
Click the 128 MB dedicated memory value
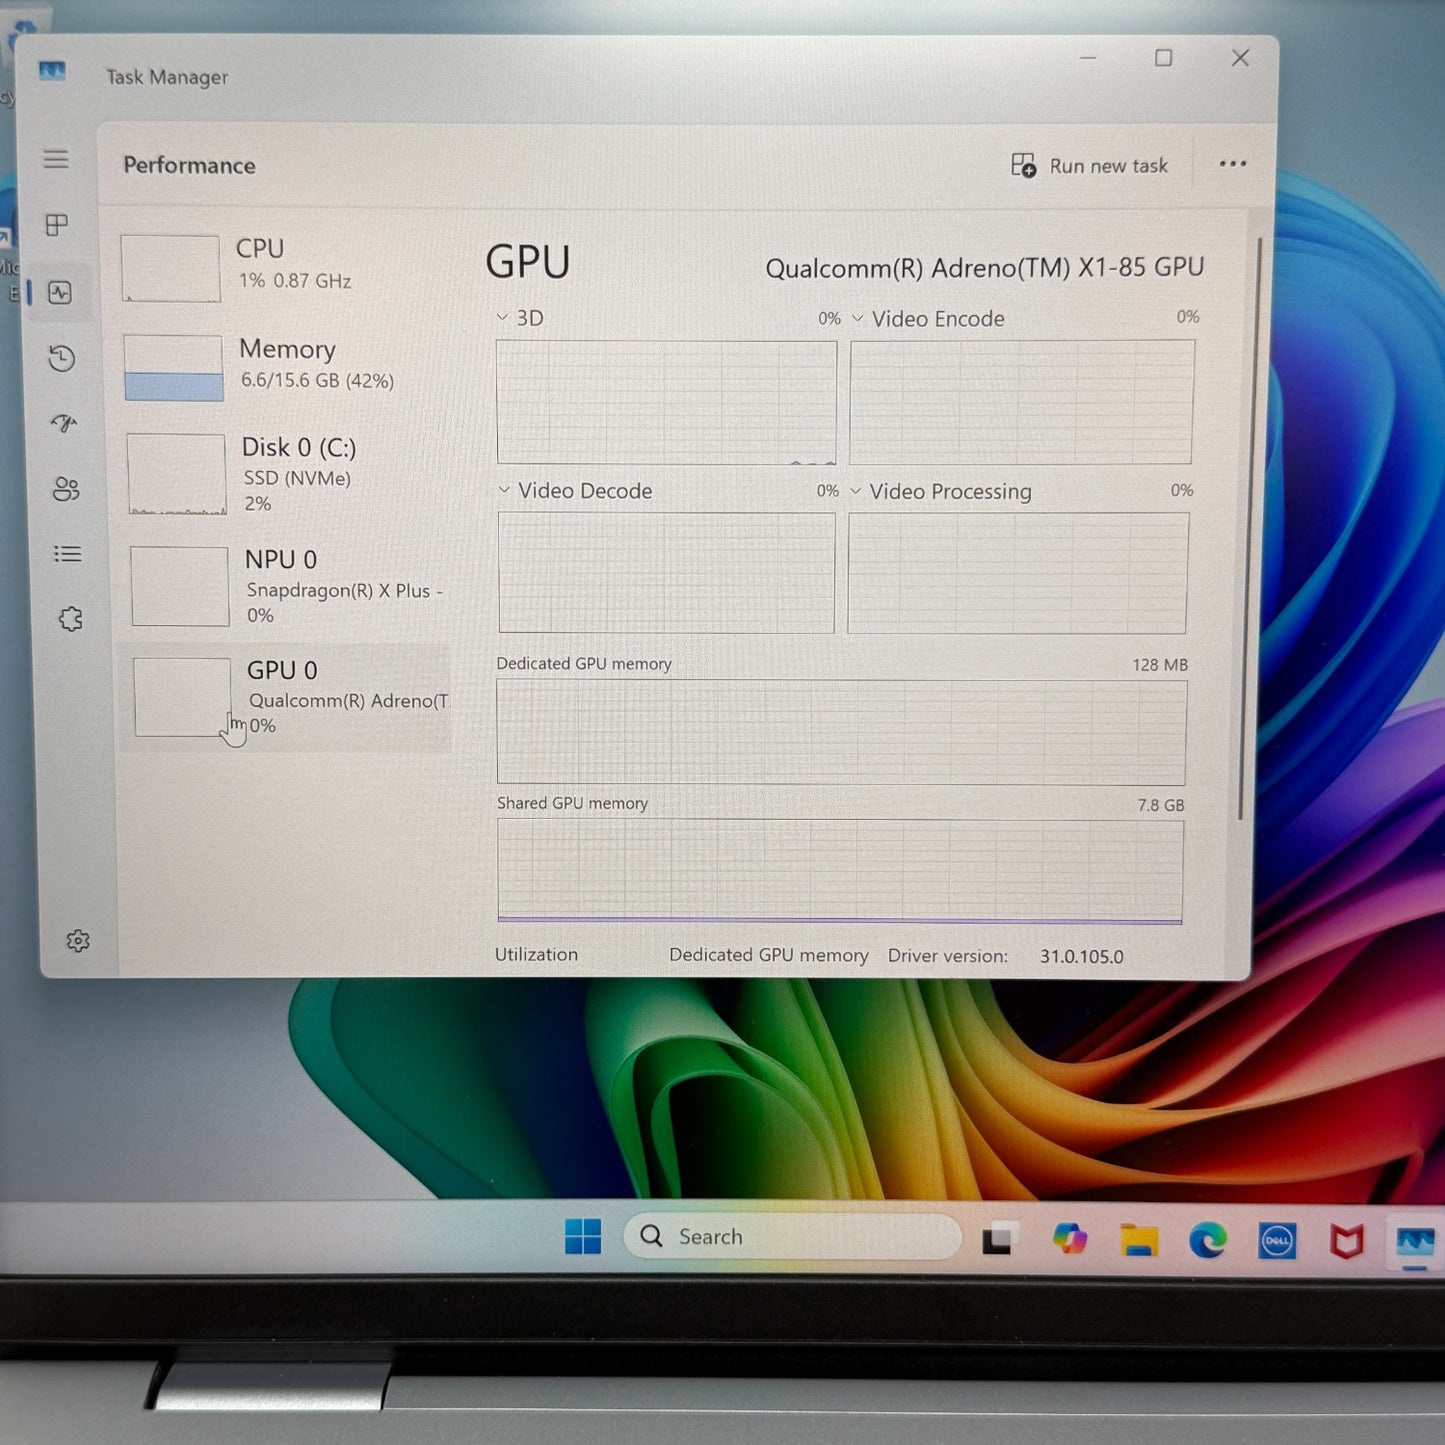1160,664
